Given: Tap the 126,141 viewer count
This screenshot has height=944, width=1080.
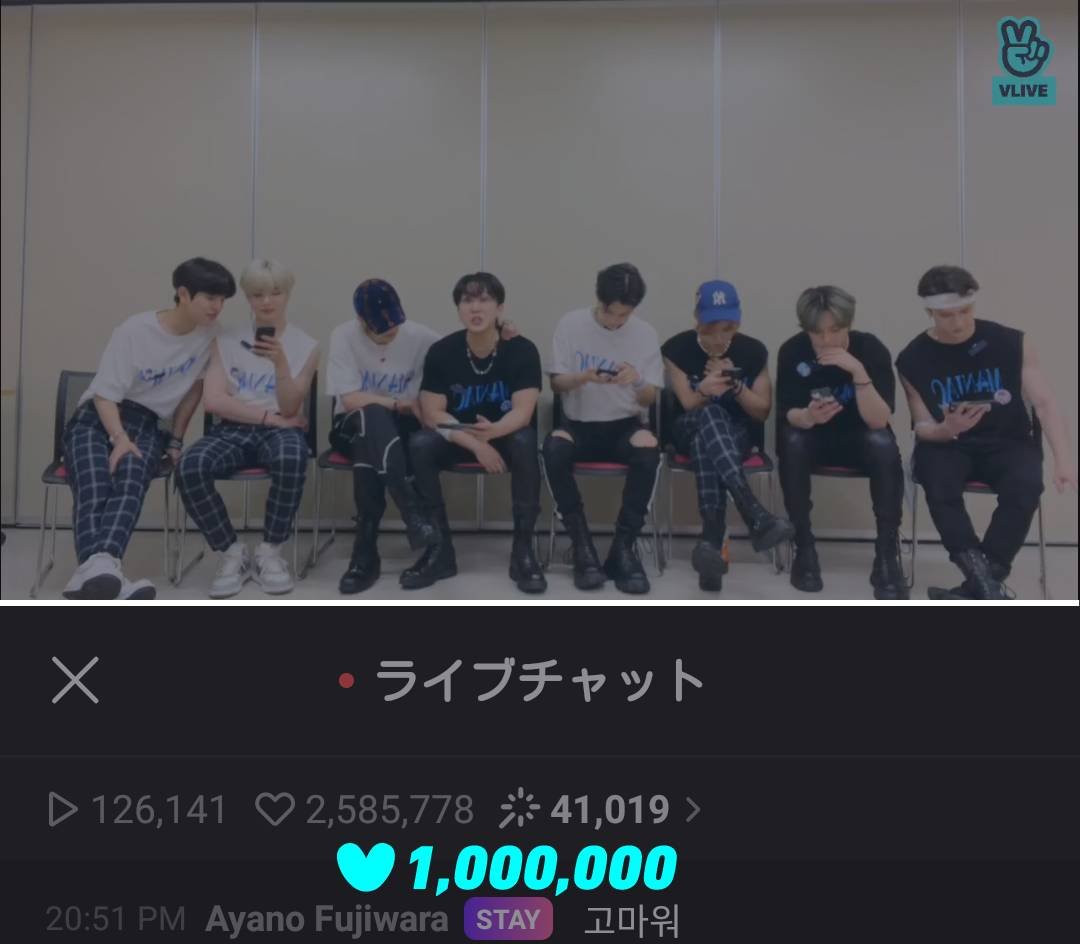Looking at the screenshot, I should [158, 810].
